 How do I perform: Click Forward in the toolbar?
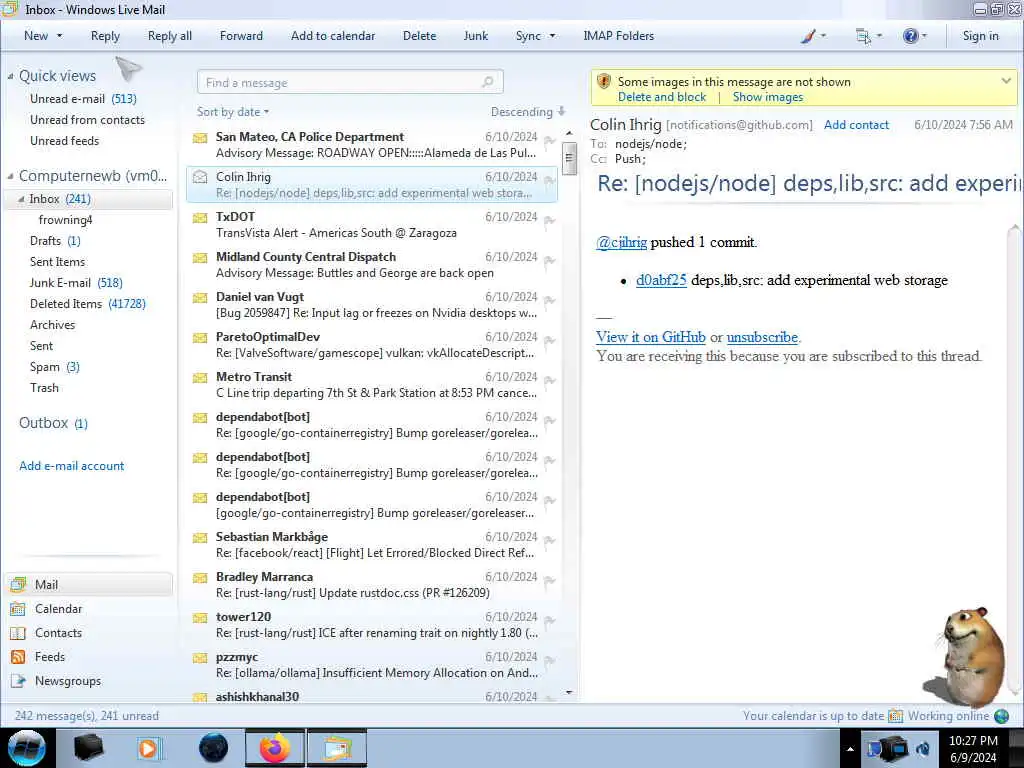241,36
